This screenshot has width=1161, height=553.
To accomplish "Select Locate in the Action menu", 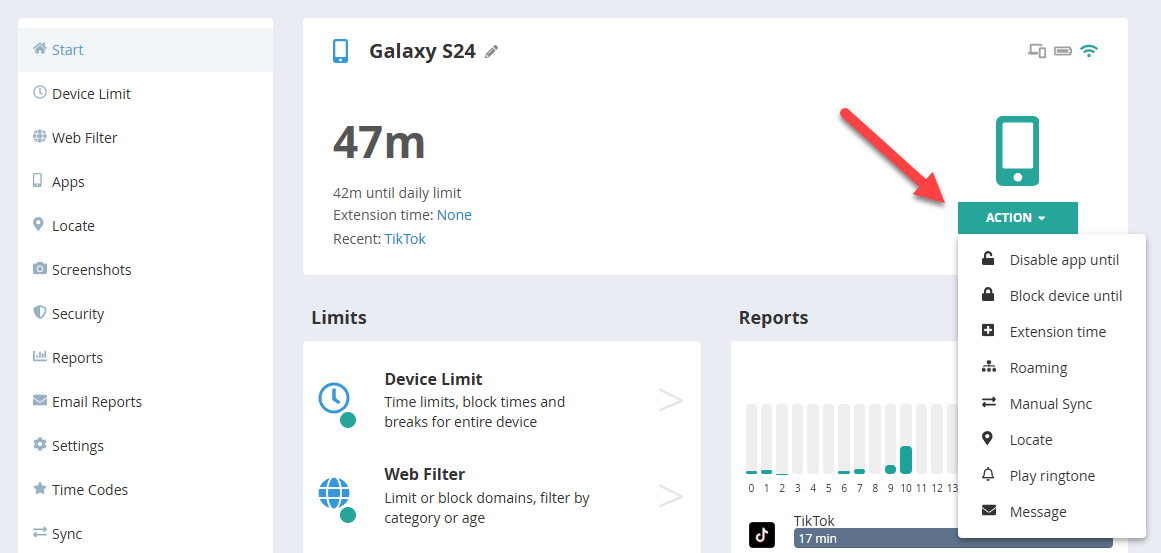I will tap(1051, 440).
